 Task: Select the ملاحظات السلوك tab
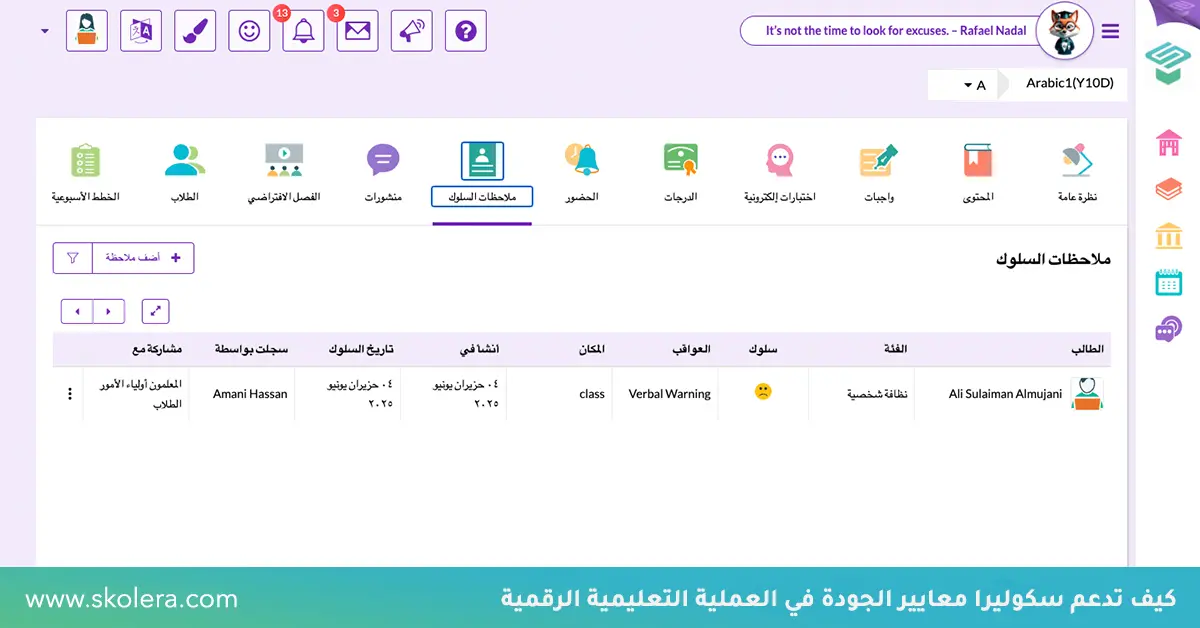point(482,172)
